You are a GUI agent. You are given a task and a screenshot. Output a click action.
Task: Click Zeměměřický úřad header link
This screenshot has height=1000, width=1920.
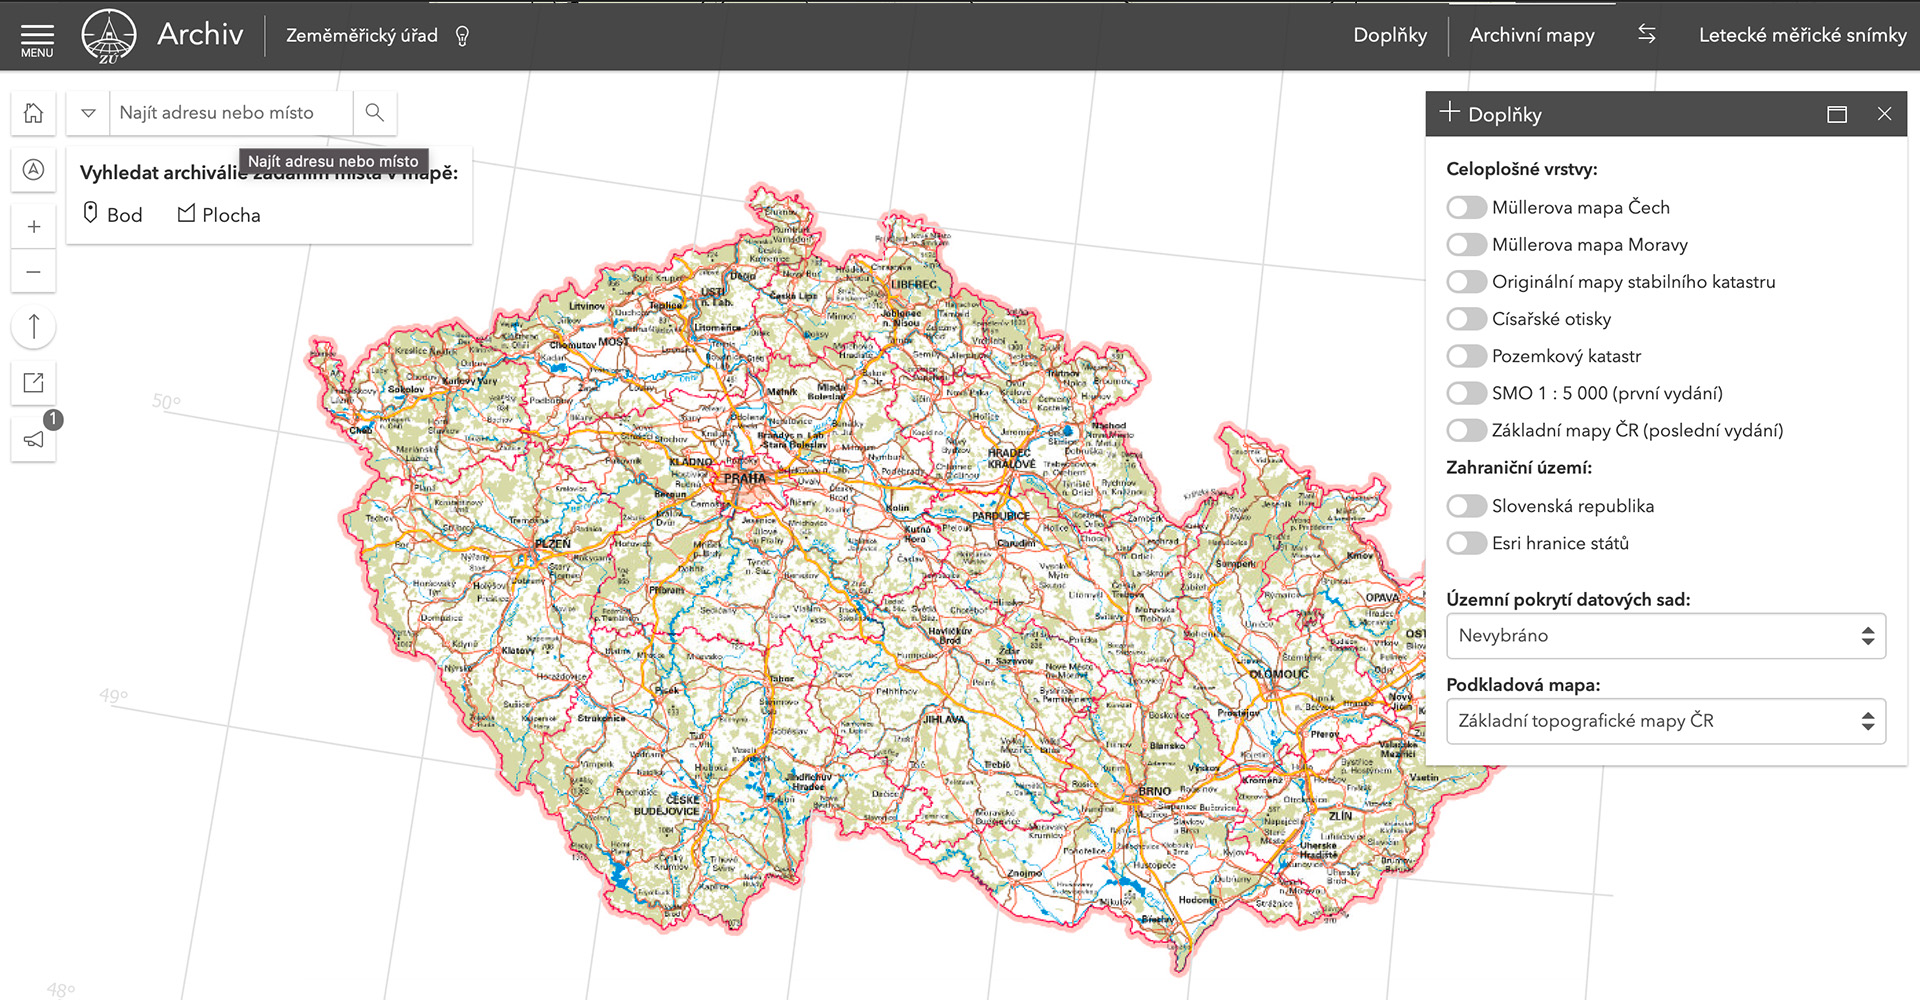(x=362, y=35)
